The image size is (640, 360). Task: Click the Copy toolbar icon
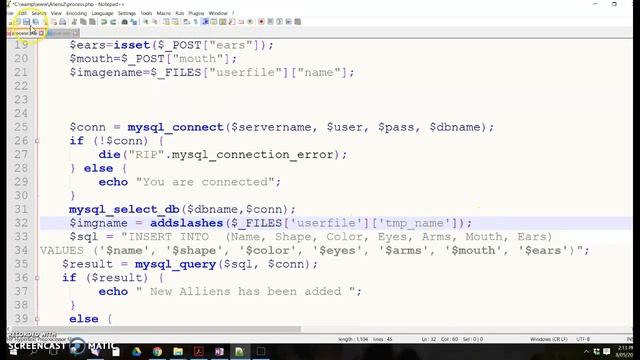point(83,22)
